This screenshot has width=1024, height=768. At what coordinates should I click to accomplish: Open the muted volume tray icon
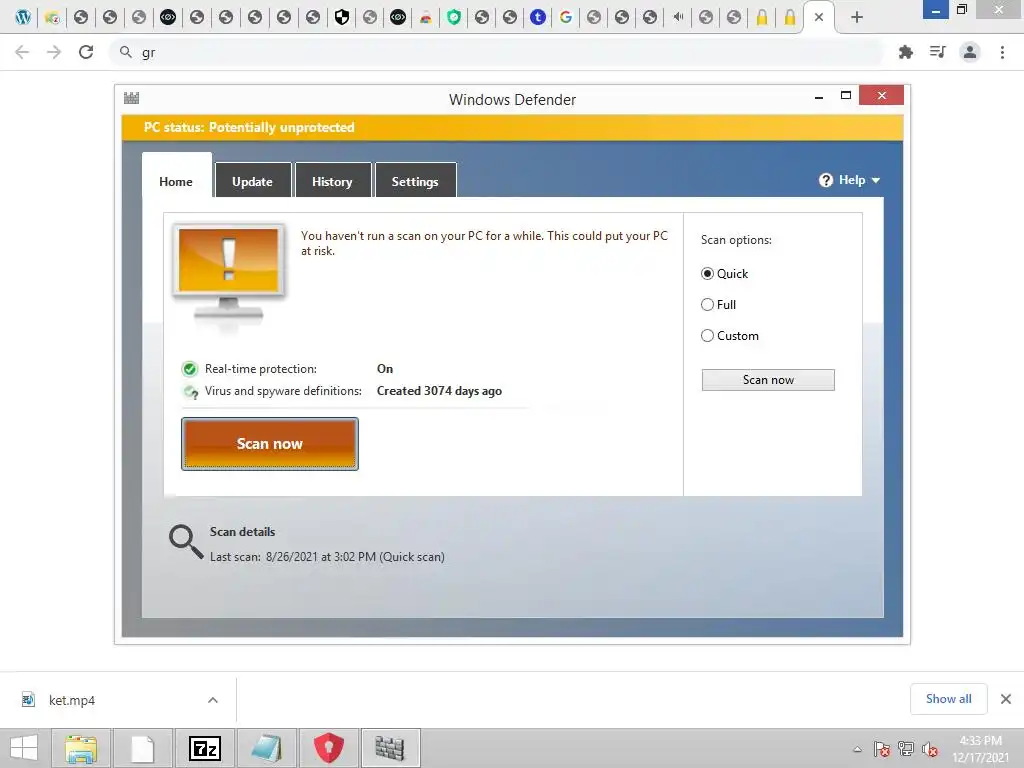tap(930, 749)
